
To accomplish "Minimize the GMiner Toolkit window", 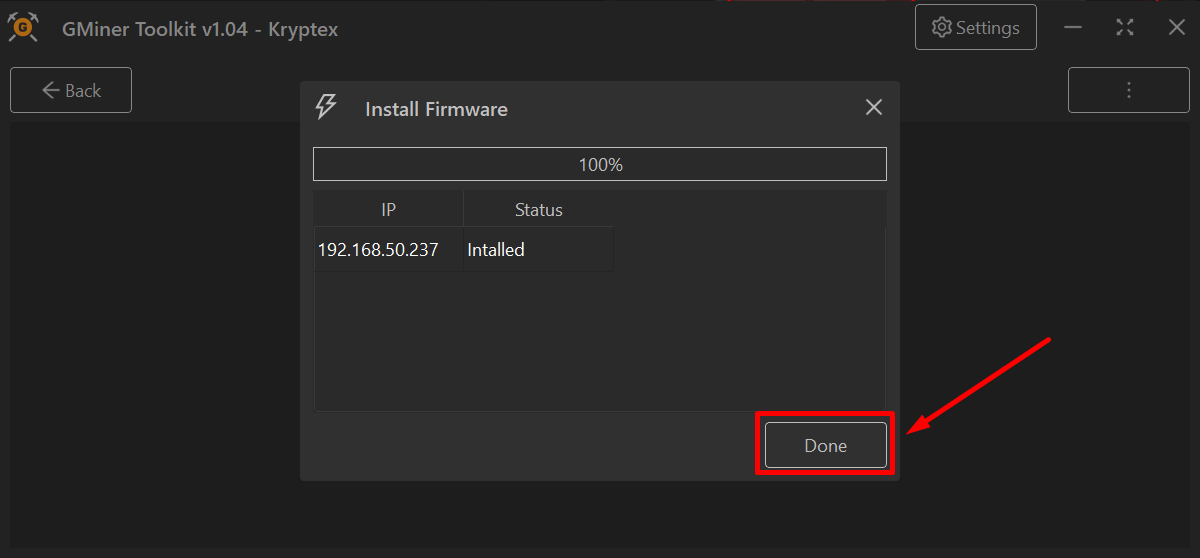I will [x=1073, y=28].
